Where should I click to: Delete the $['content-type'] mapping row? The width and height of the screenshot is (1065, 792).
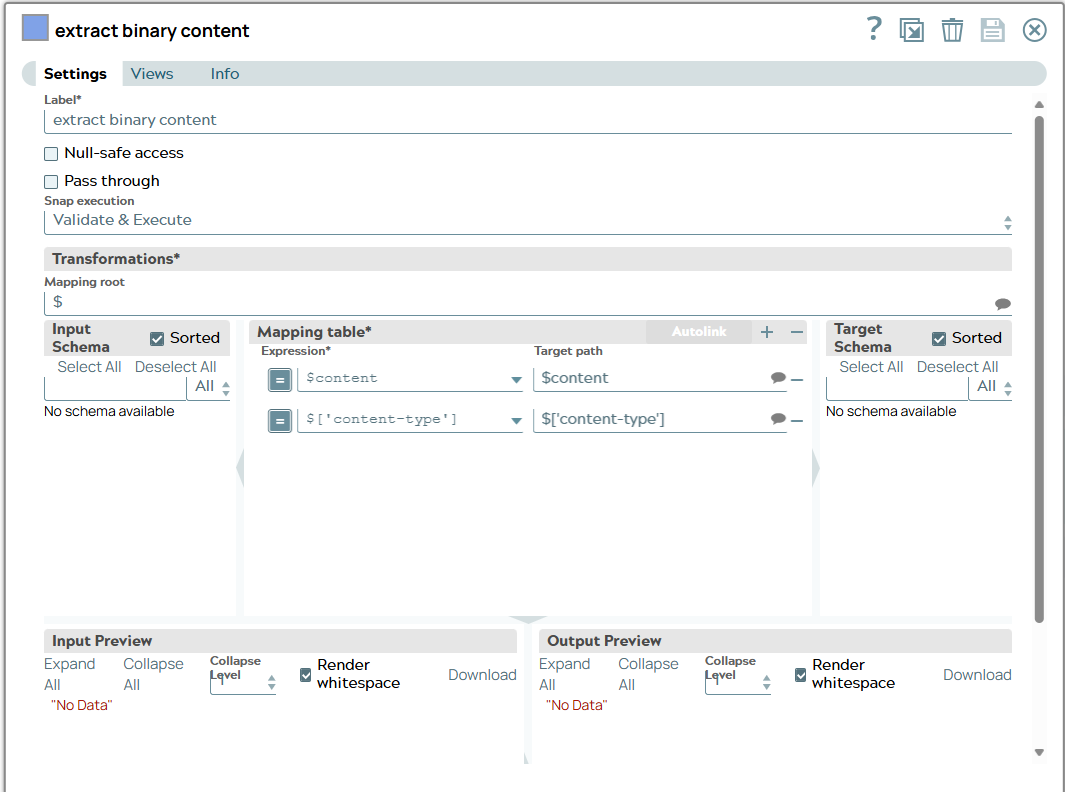(797, 421)
